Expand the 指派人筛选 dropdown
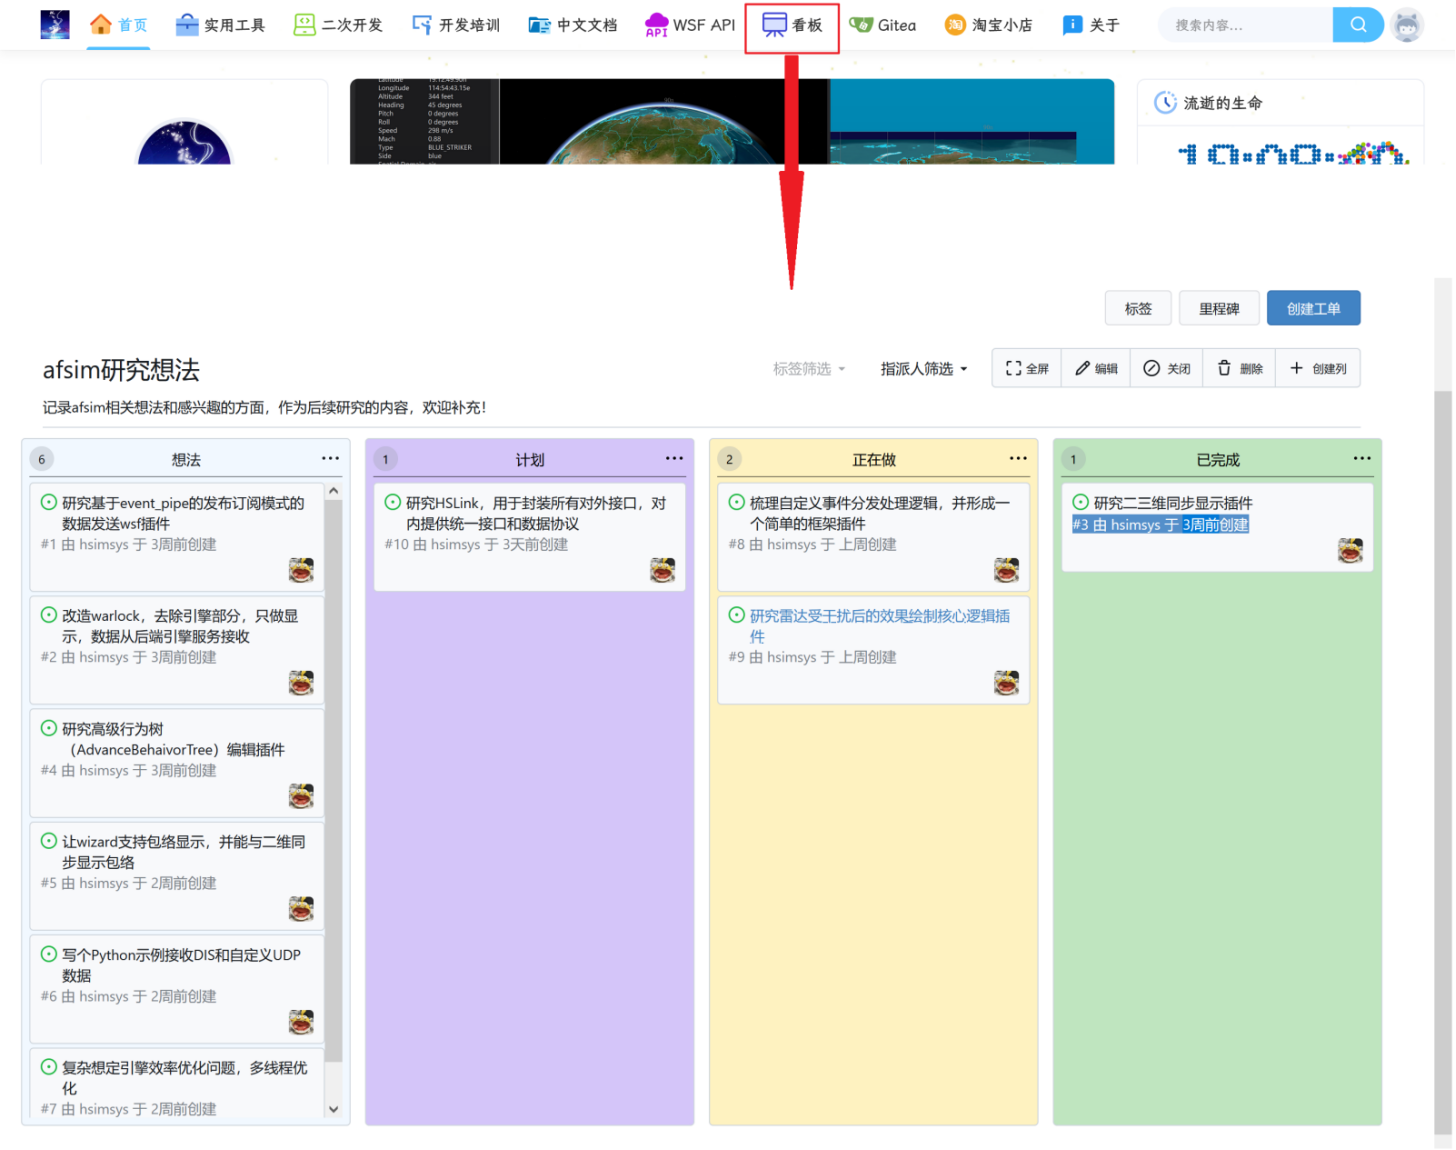This screenshot has height=1150, width=1456. click(x=924, y=369)
